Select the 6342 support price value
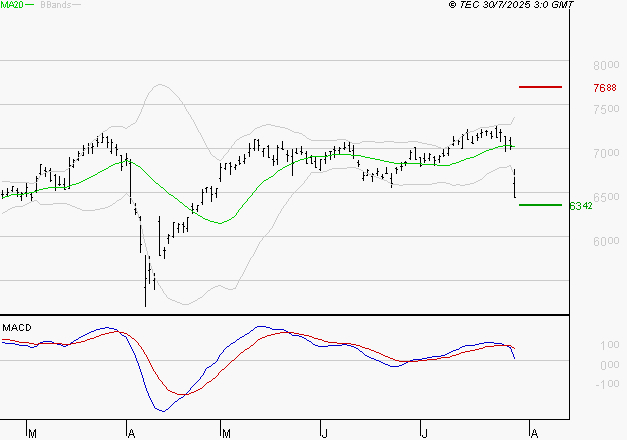The width and height of the screenshot is (627, 440). point(581,206)
